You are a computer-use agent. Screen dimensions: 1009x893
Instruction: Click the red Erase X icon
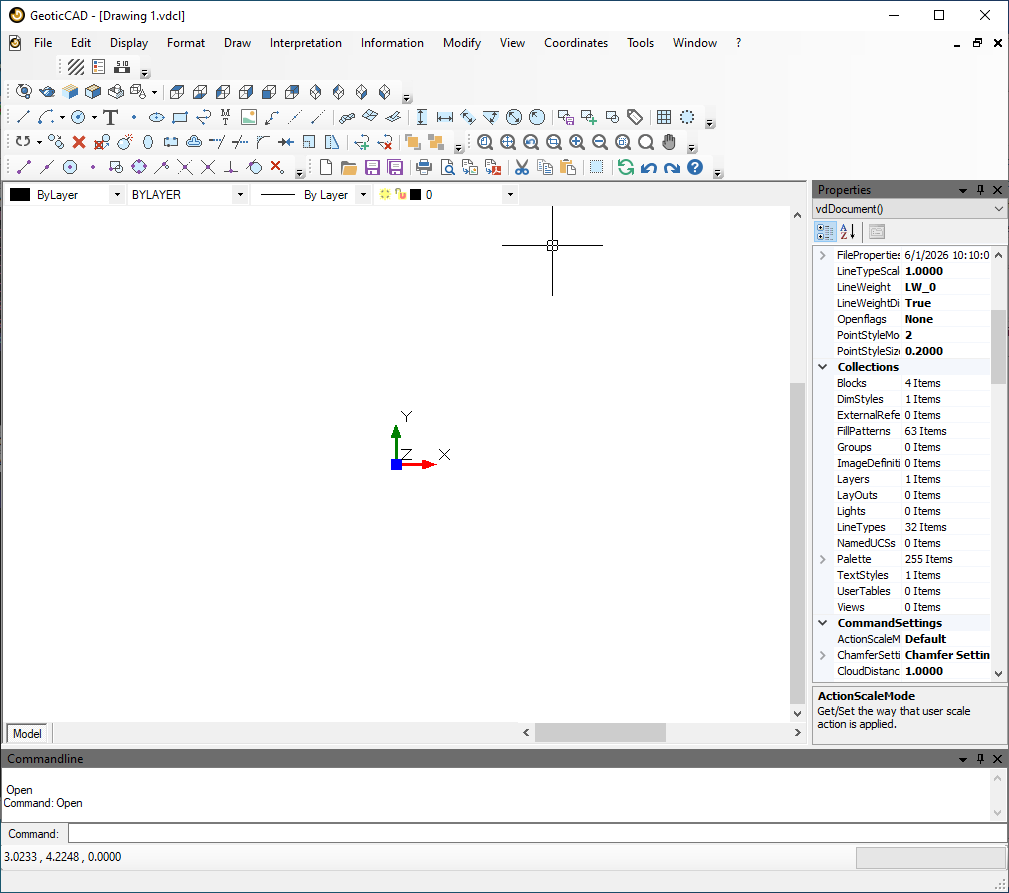click(79, 142)
